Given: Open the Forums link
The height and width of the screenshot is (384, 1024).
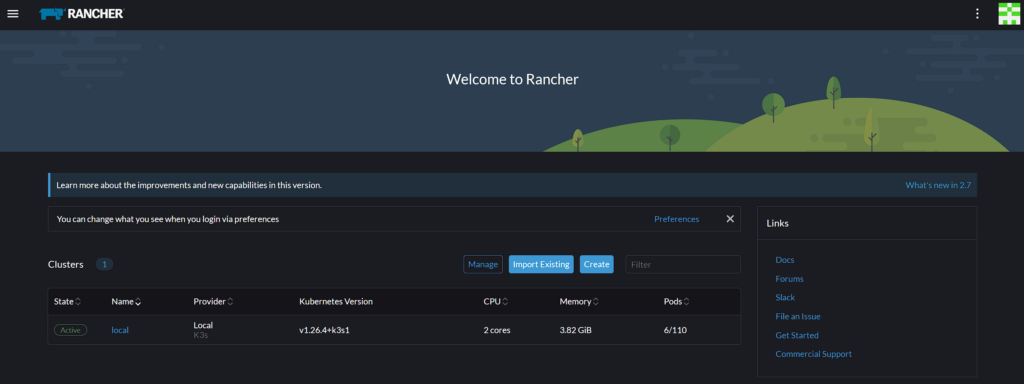Looking at the screenshot, I should 790,279.
